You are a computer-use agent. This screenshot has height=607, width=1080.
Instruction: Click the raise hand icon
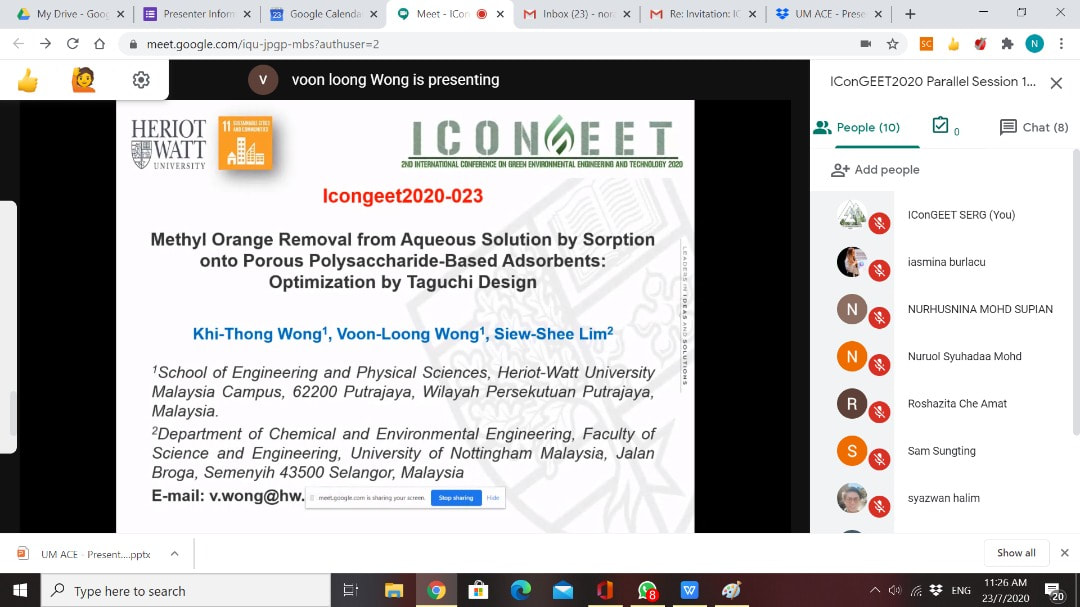[84, 80]
